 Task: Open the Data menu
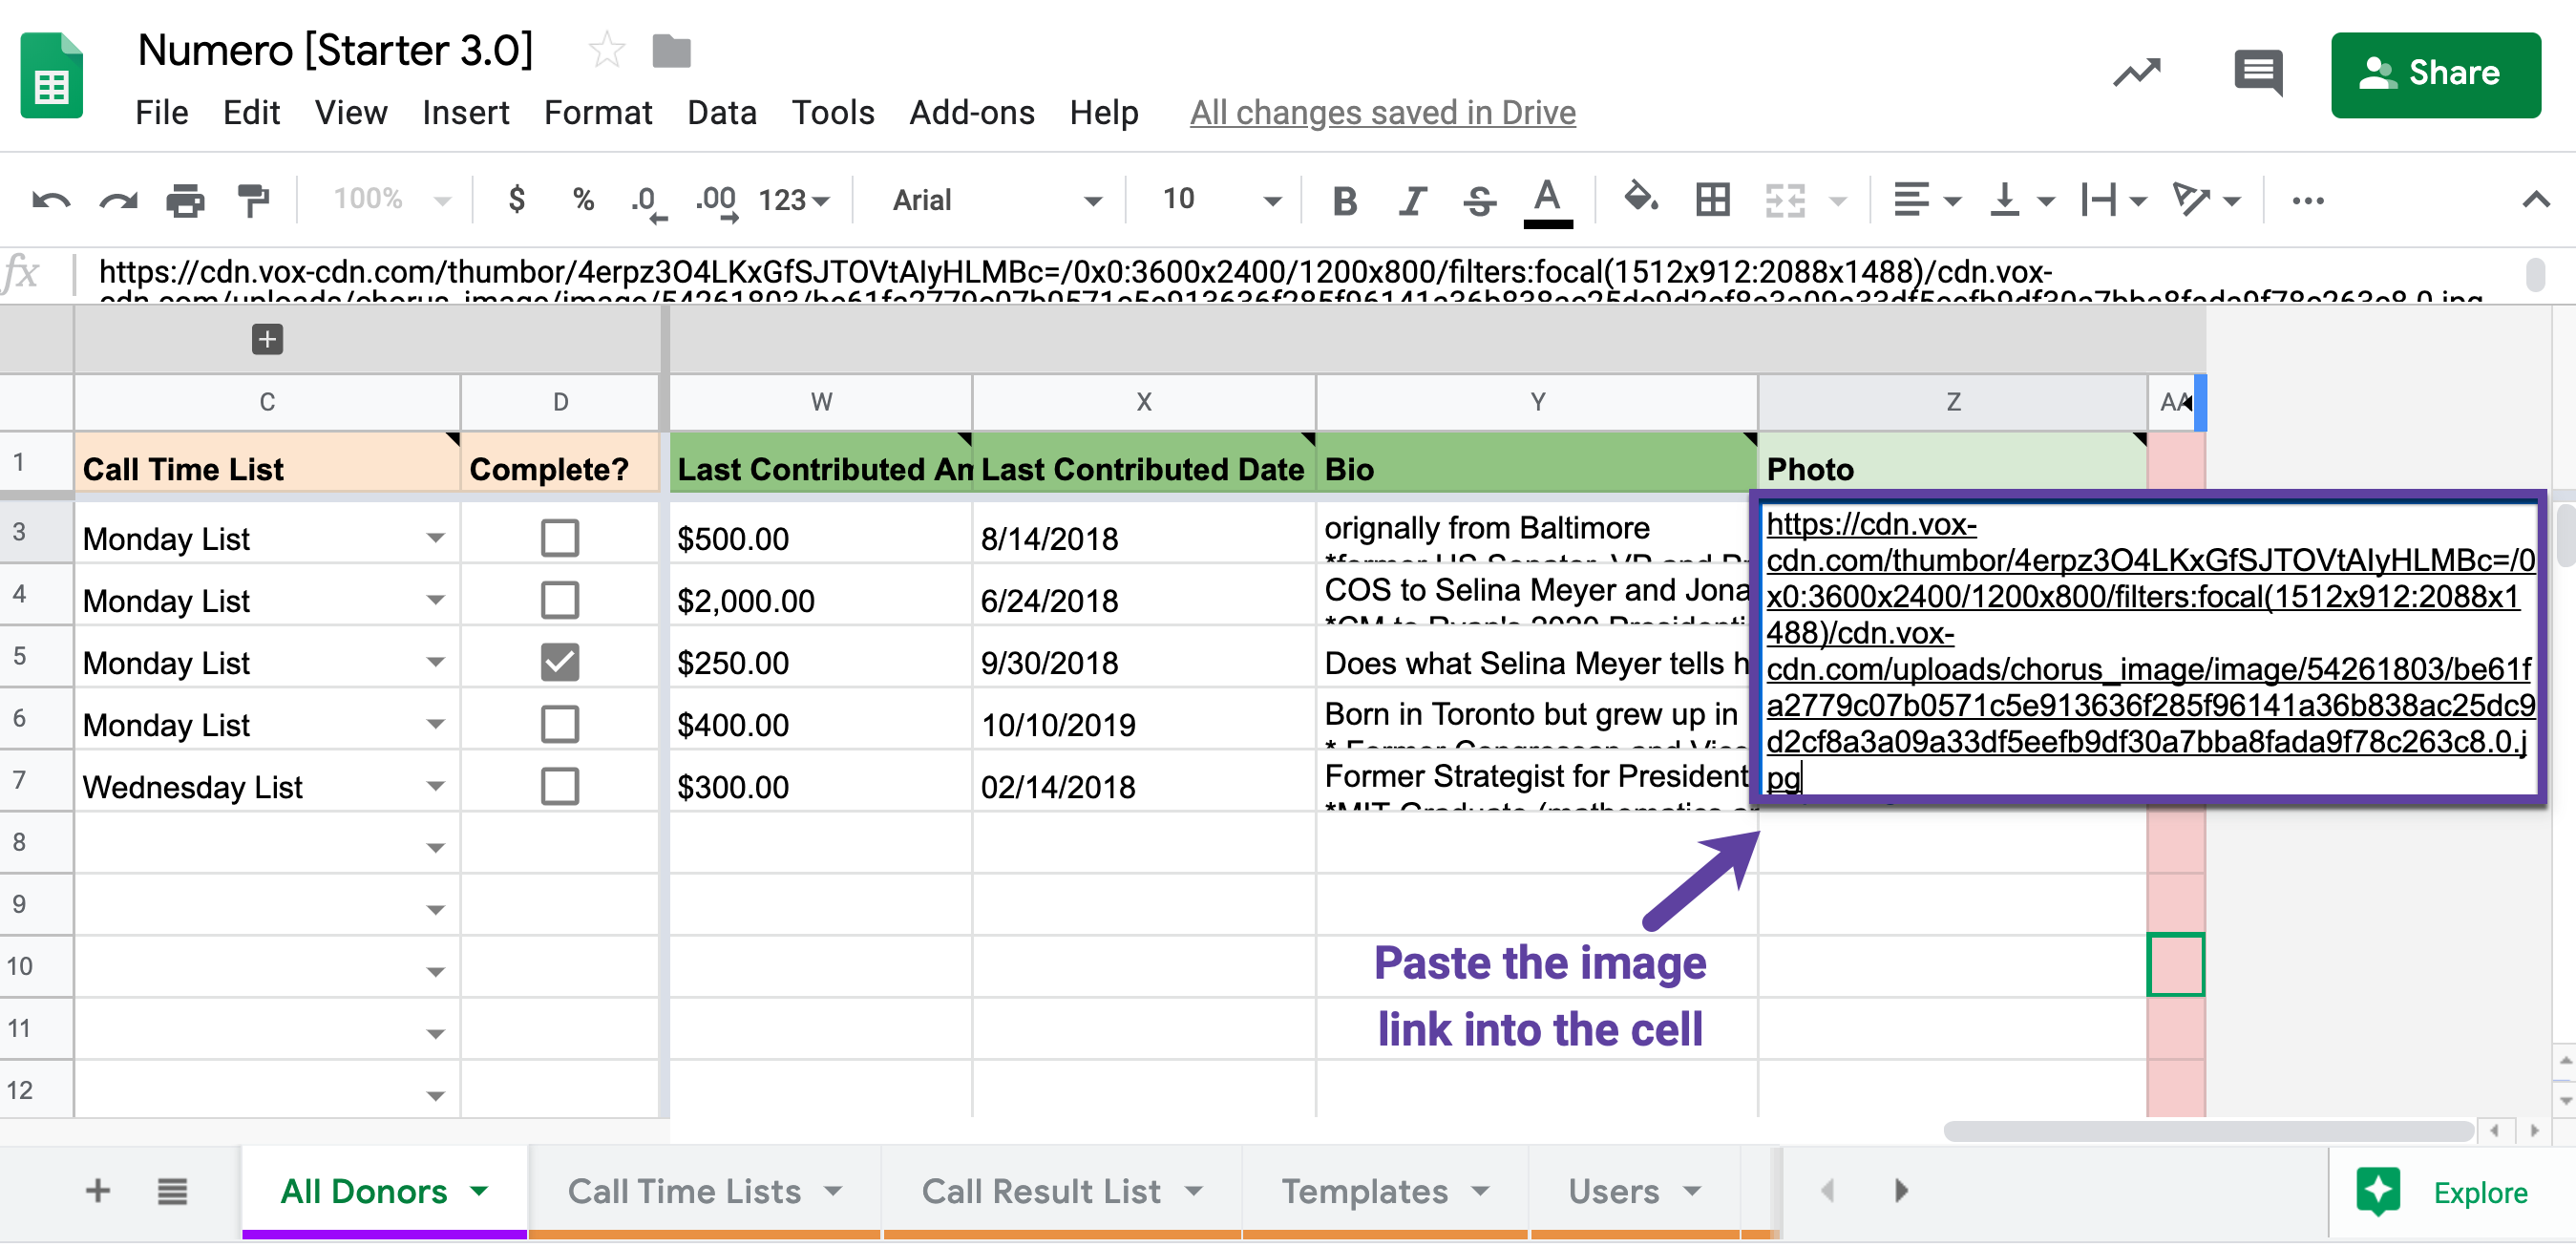pos(720,112)
